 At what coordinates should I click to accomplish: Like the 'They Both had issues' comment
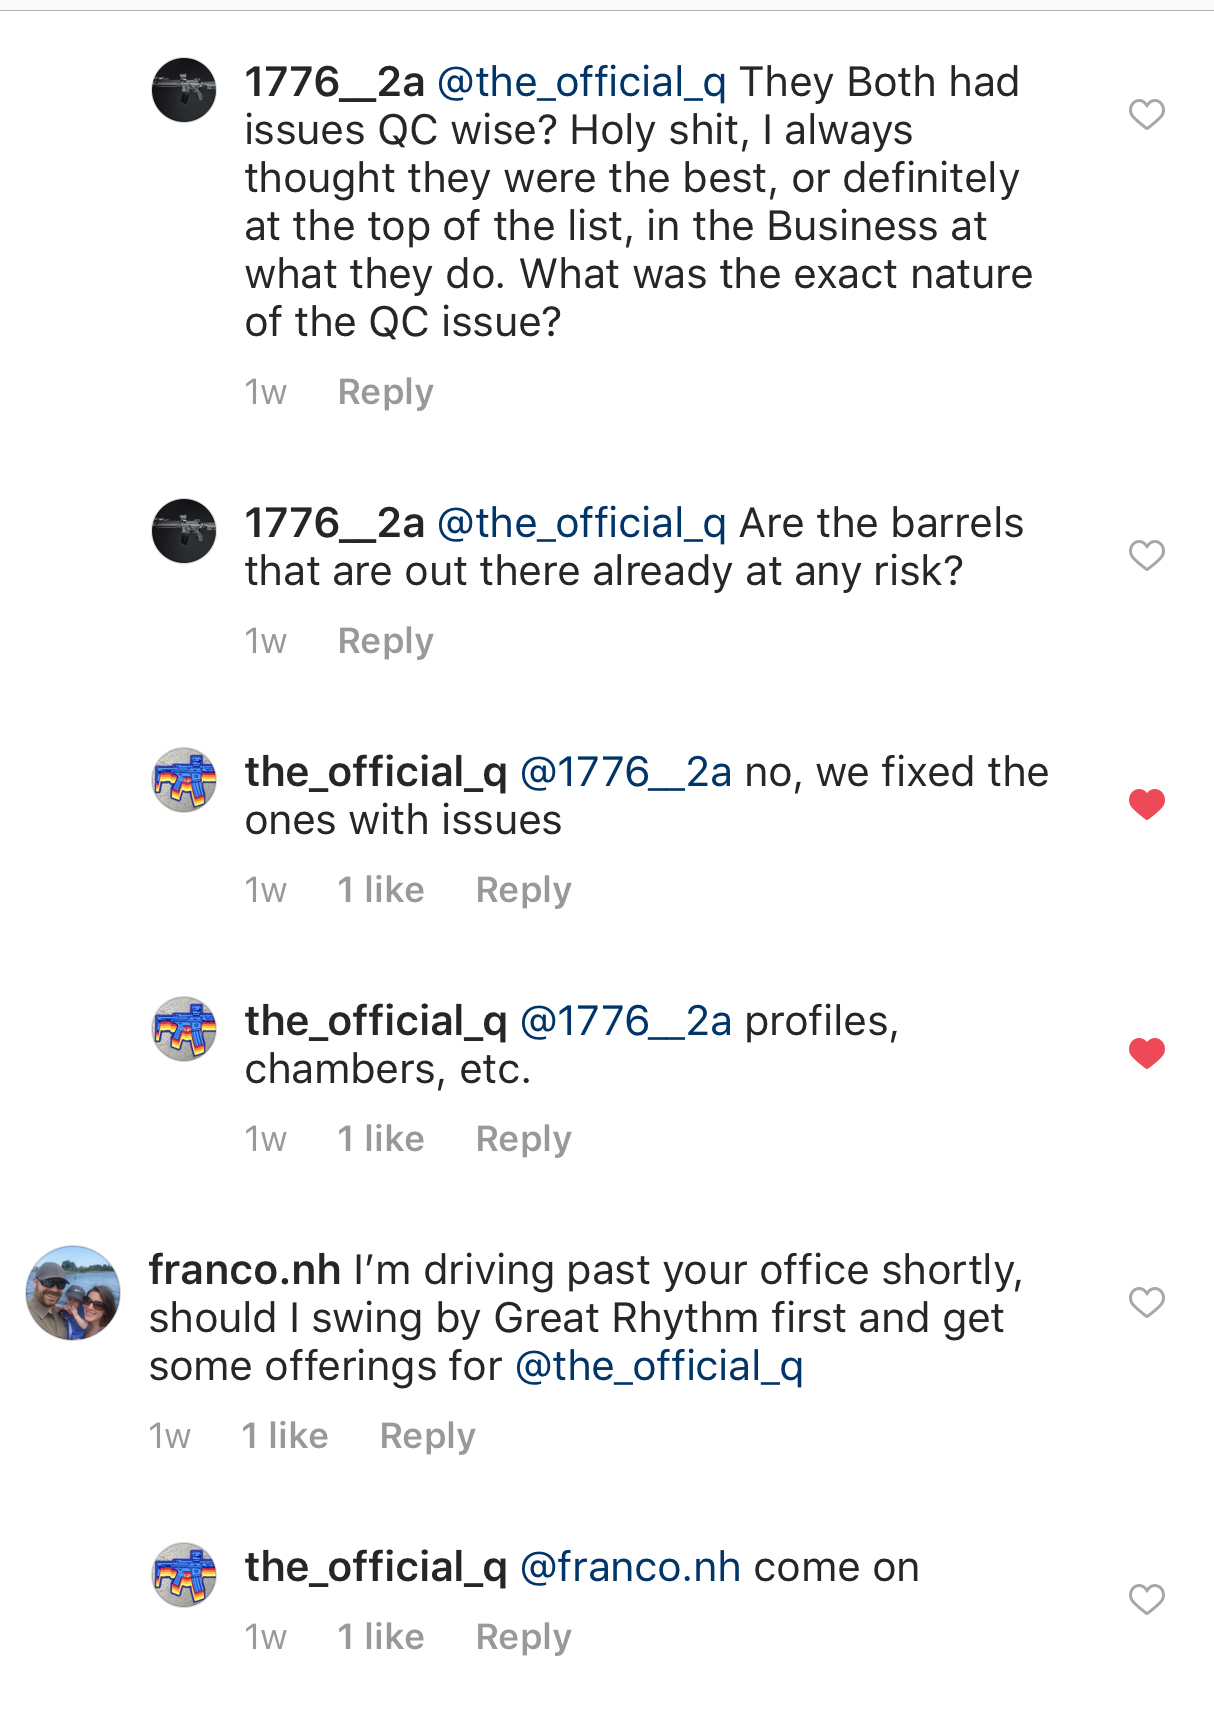[x=1146, y=115]
